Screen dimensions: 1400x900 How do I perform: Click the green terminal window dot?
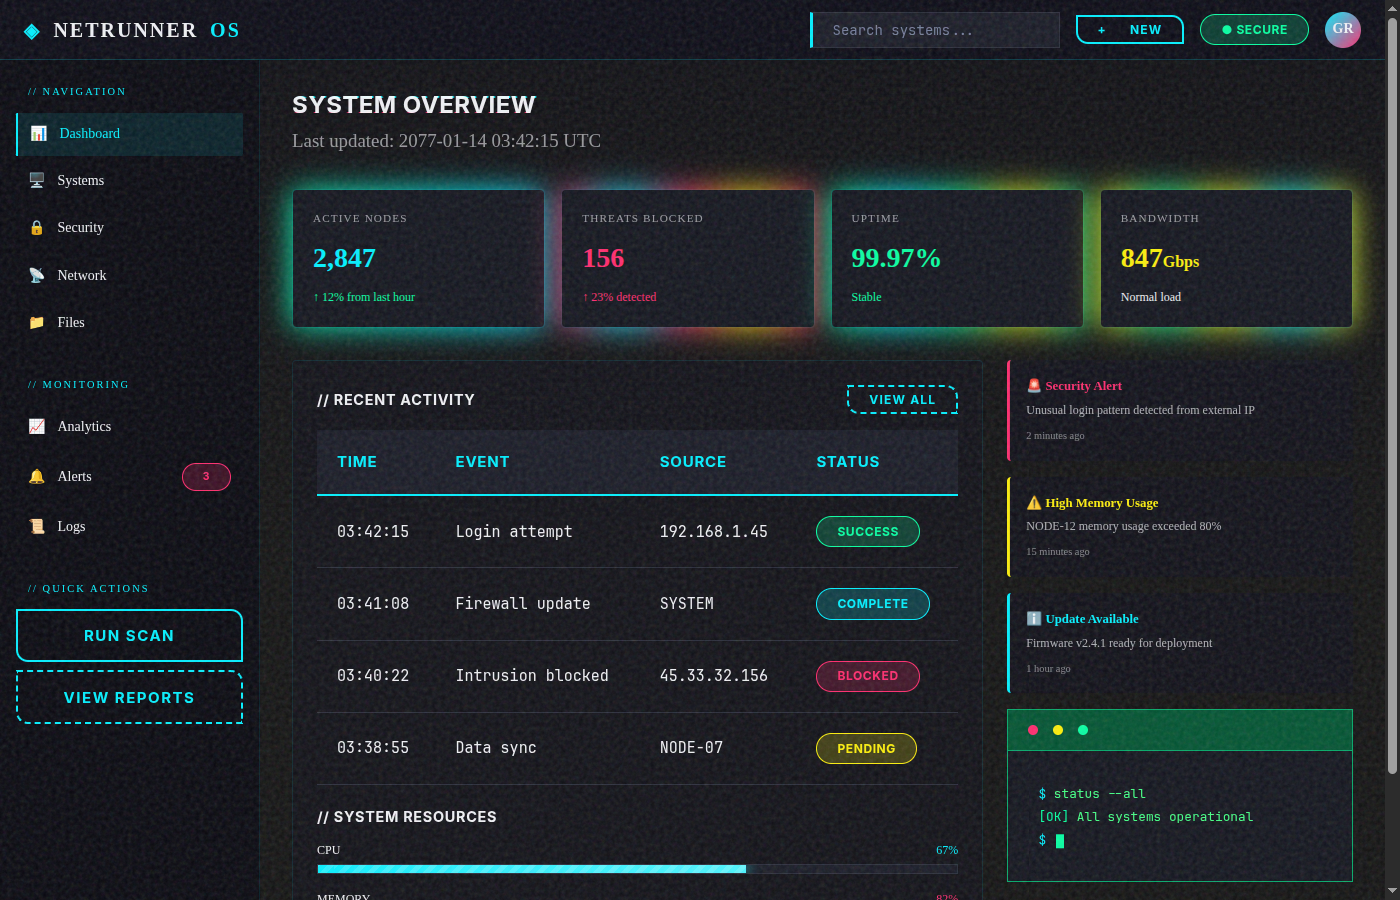pos(1083,730)
